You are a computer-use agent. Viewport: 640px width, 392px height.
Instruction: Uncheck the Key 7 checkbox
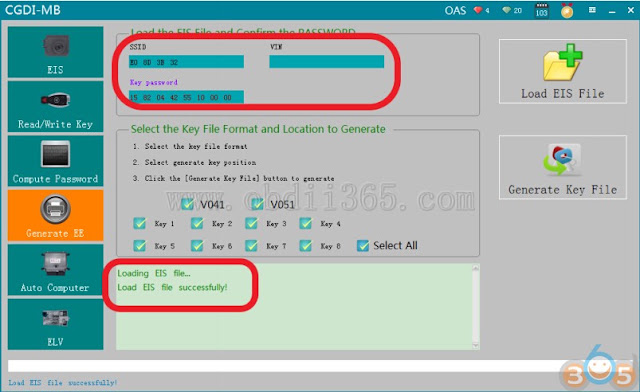tap(251, 245)
